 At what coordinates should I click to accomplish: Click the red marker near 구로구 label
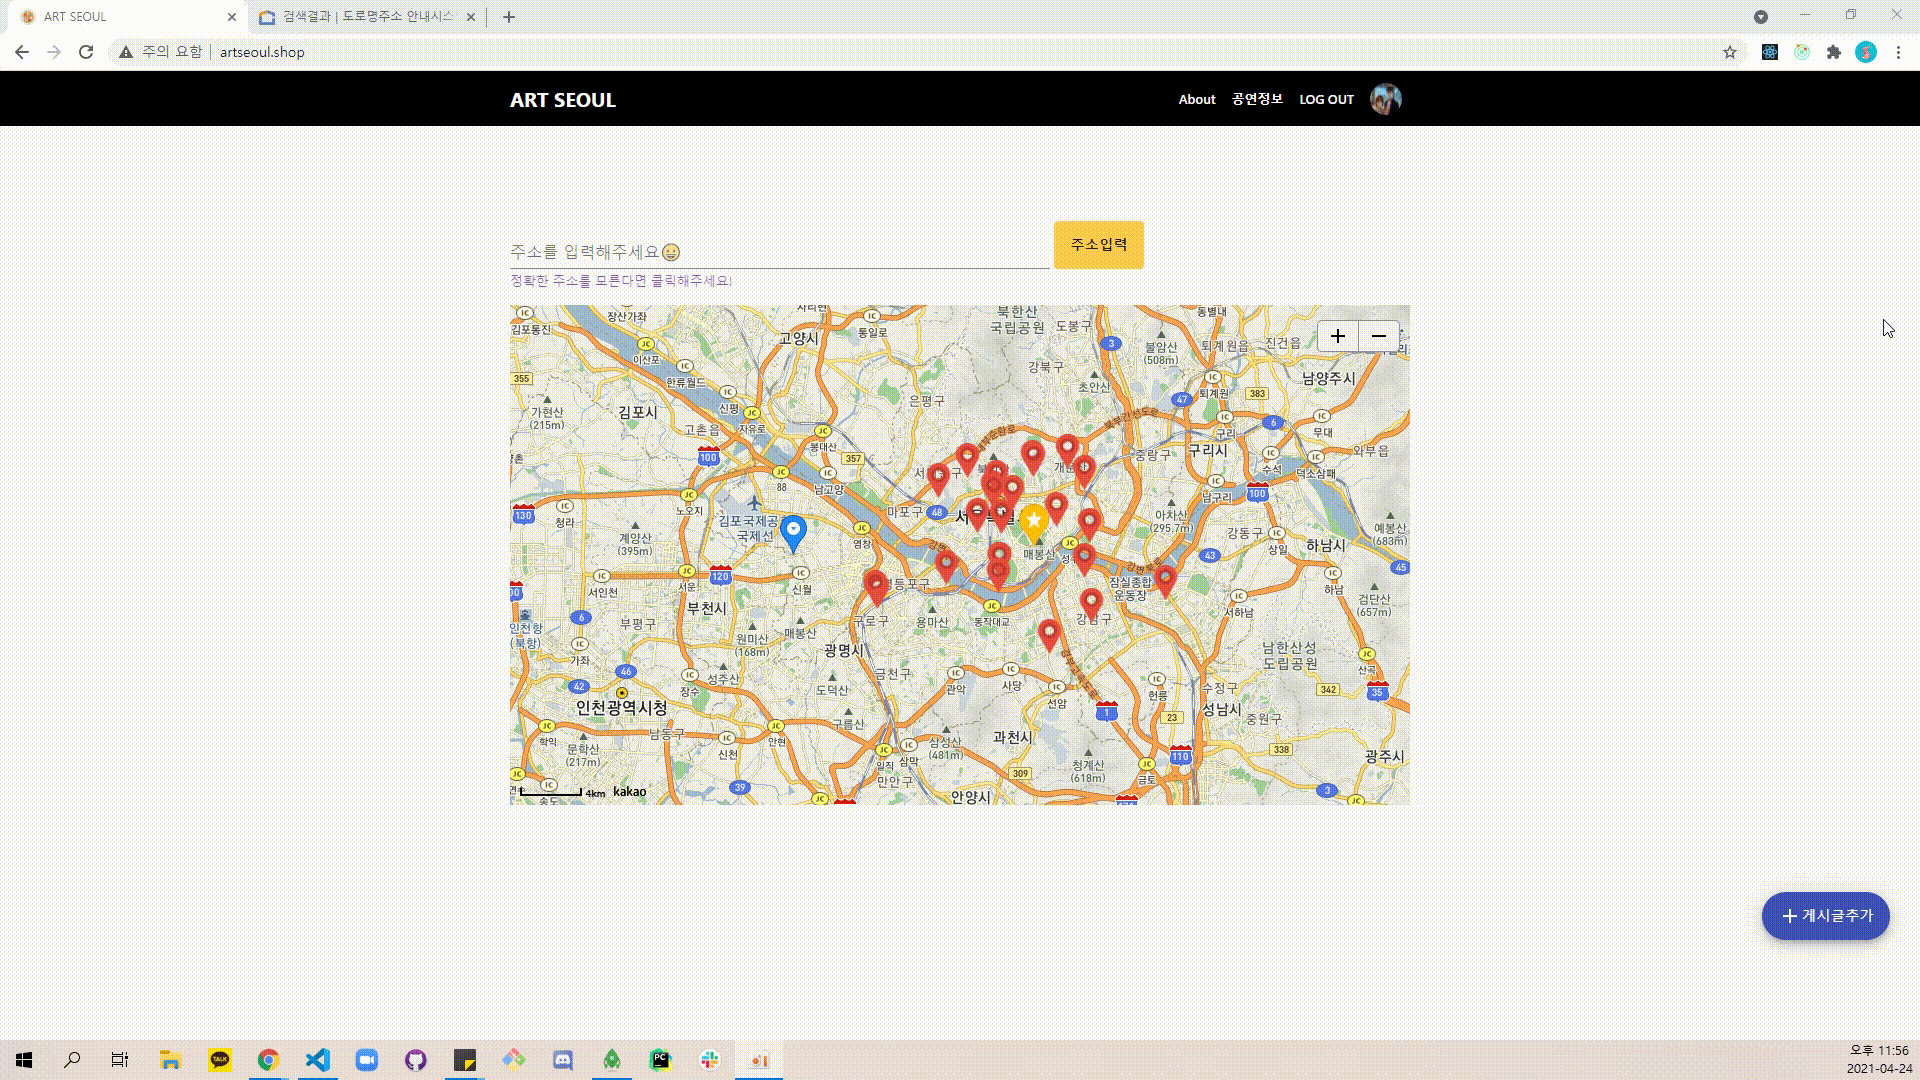click(x=876, y=587)
